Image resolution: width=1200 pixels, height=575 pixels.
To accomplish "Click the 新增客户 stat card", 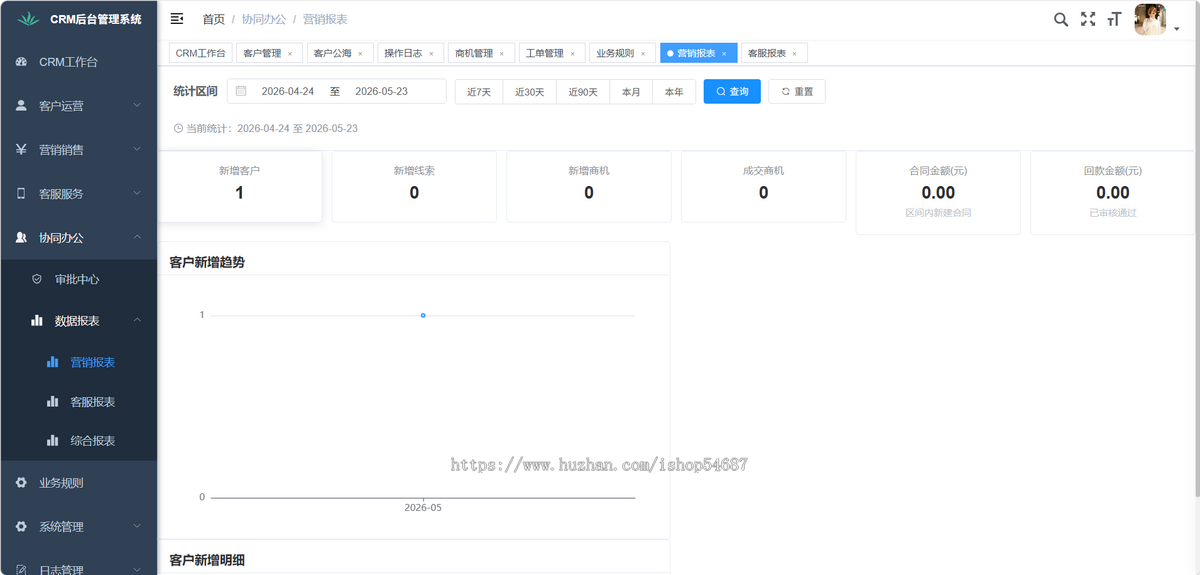I will pos(240,186).
